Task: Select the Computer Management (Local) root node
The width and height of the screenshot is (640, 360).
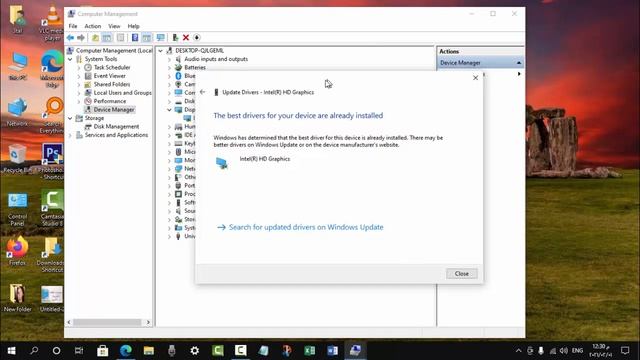Action: [x=114, y=51]
